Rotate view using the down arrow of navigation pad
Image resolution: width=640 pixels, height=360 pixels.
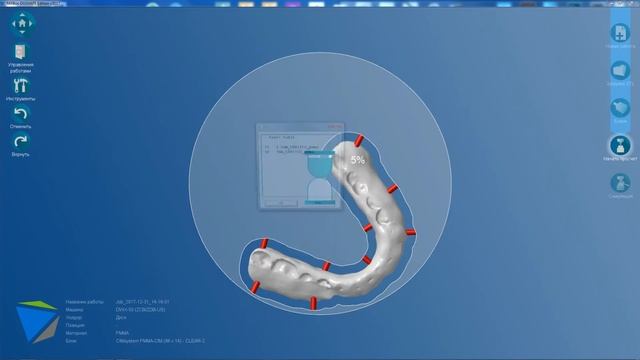22,32
